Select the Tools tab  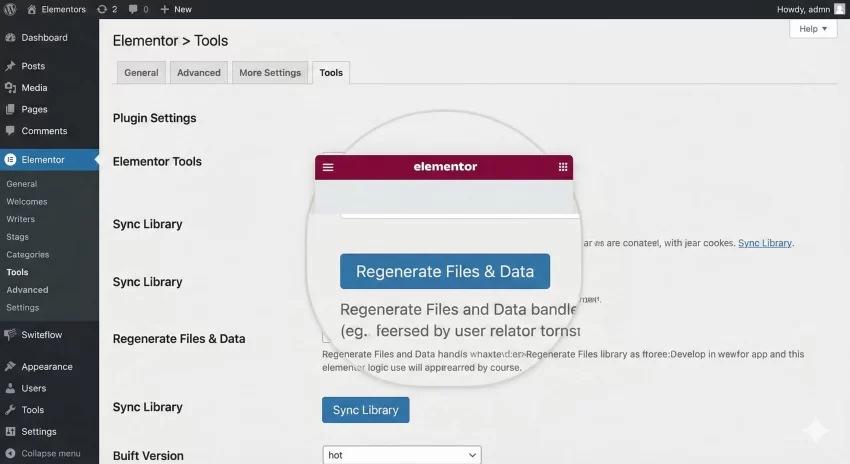(x=331, y=73)
